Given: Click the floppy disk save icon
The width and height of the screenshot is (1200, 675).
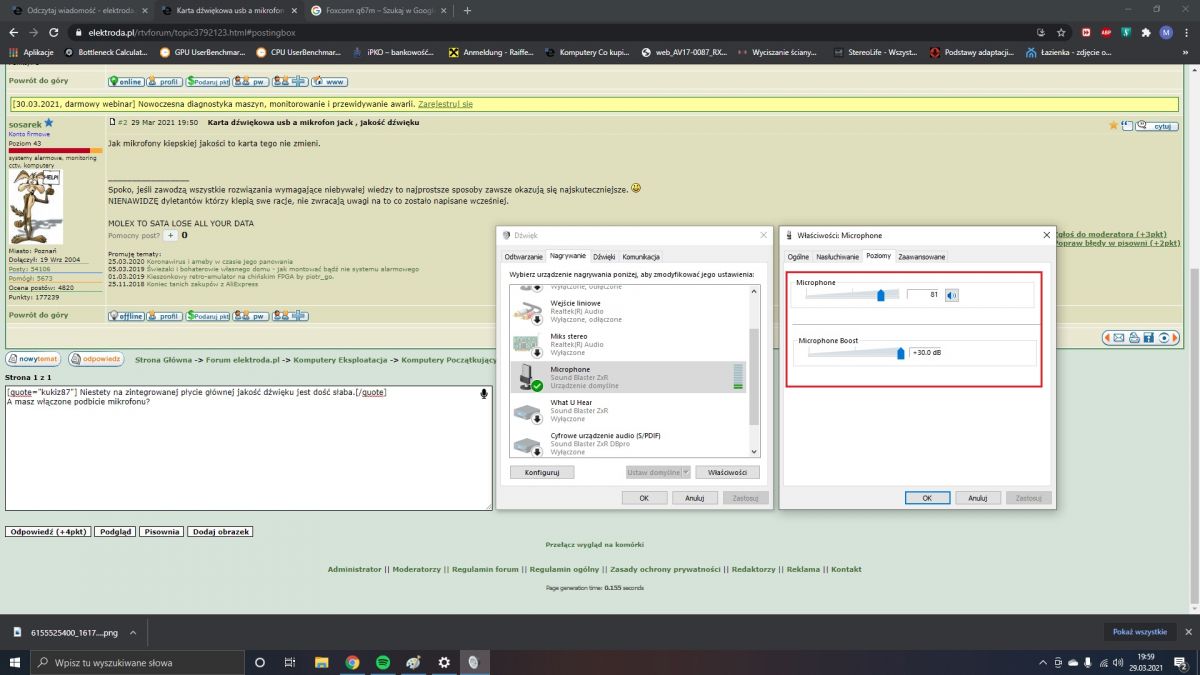Looking at the screenshot, I should click(1149, 338).
